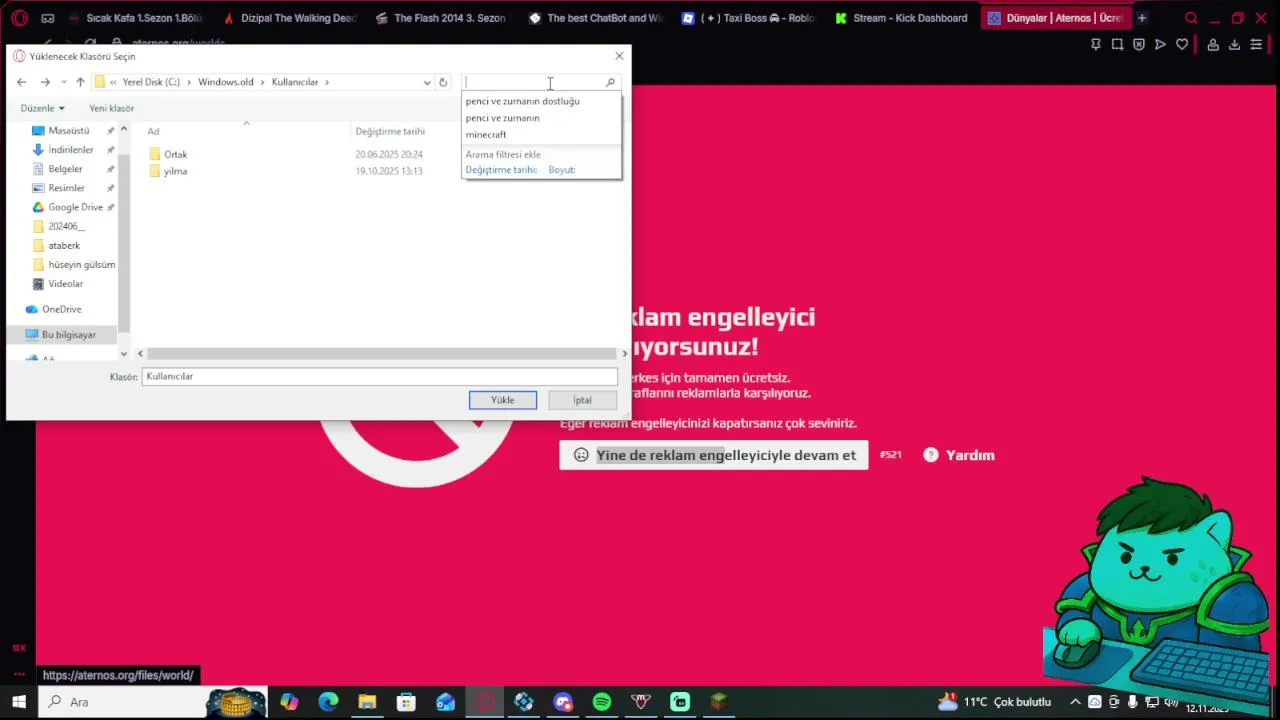1280x720 pixels.
Task: Go forward in the folder dialog
Action: tap(45, 82)
